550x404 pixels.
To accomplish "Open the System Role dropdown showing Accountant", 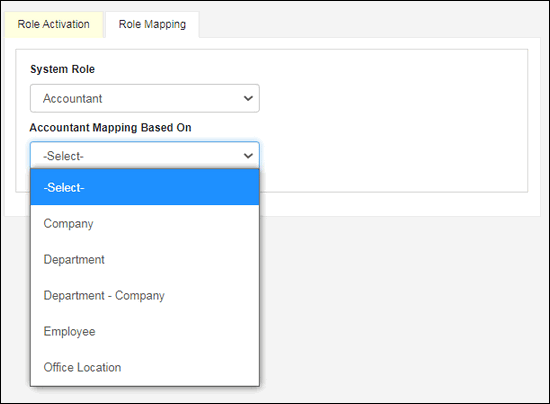I will pyautogui.click(x=145, y=98).
